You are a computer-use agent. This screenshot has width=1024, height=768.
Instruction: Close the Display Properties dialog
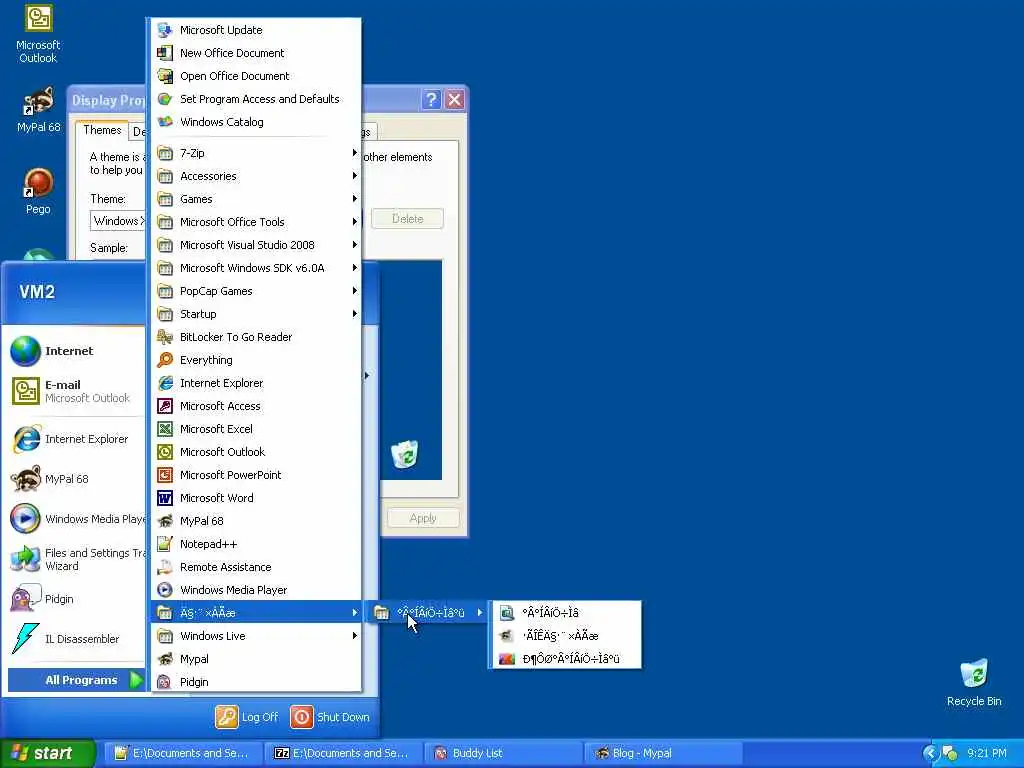(x=455, y=100)
